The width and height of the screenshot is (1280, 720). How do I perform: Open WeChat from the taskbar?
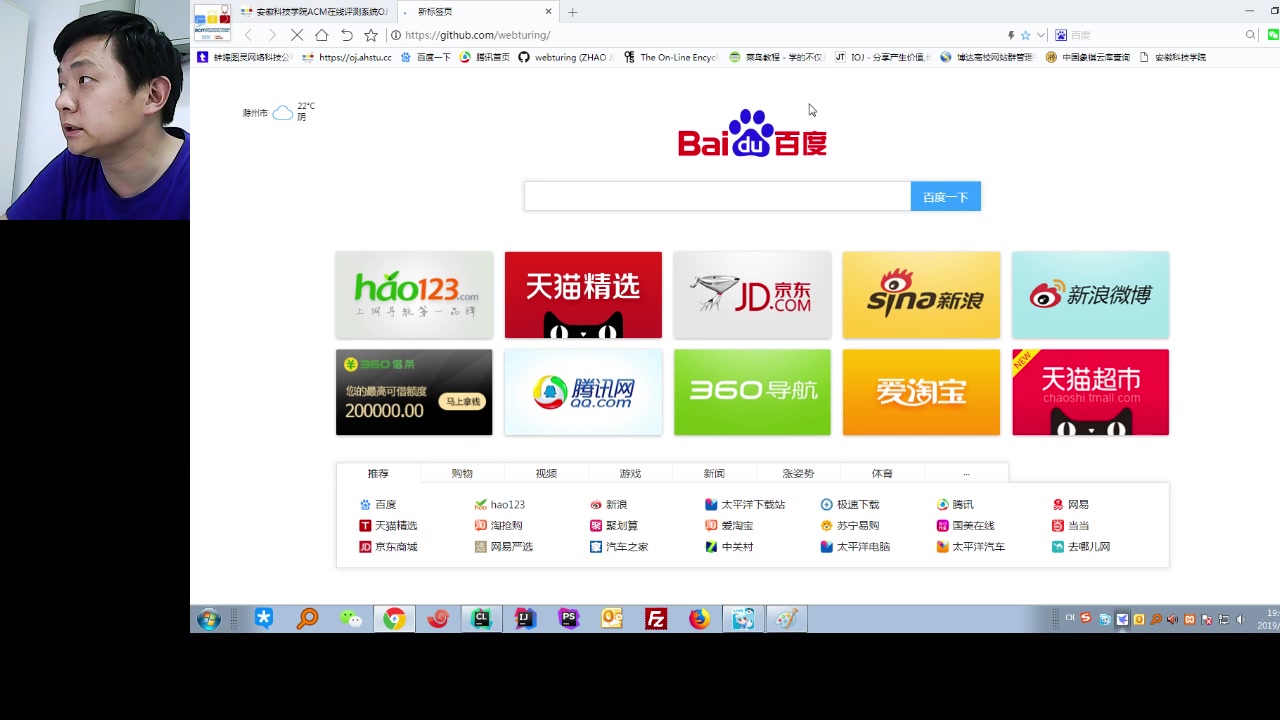tap(351, 619)
